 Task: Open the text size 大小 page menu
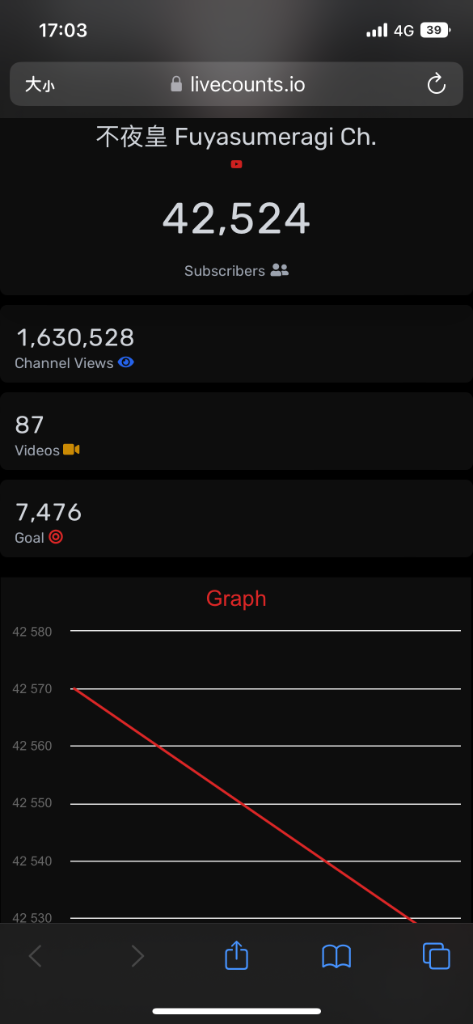tap(40, 85)
